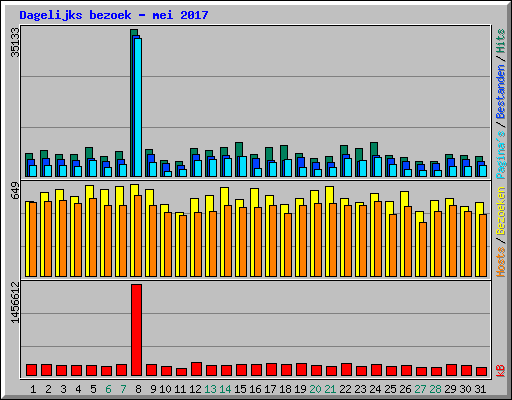The image size is (512, 400).
Task: Click the red KB bar for day 1
Action: point(31,370)
